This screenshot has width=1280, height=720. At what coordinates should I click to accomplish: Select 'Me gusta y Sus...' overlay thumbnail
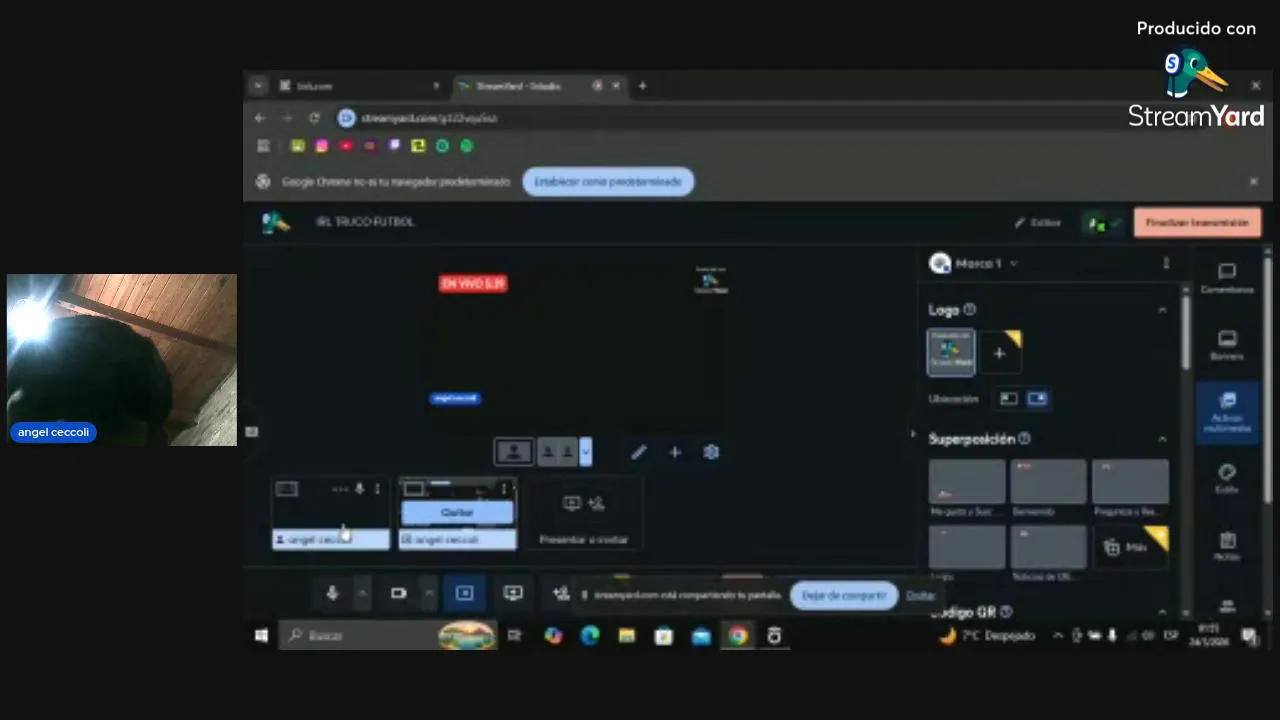pyautogui.click(x=967, y=482)
